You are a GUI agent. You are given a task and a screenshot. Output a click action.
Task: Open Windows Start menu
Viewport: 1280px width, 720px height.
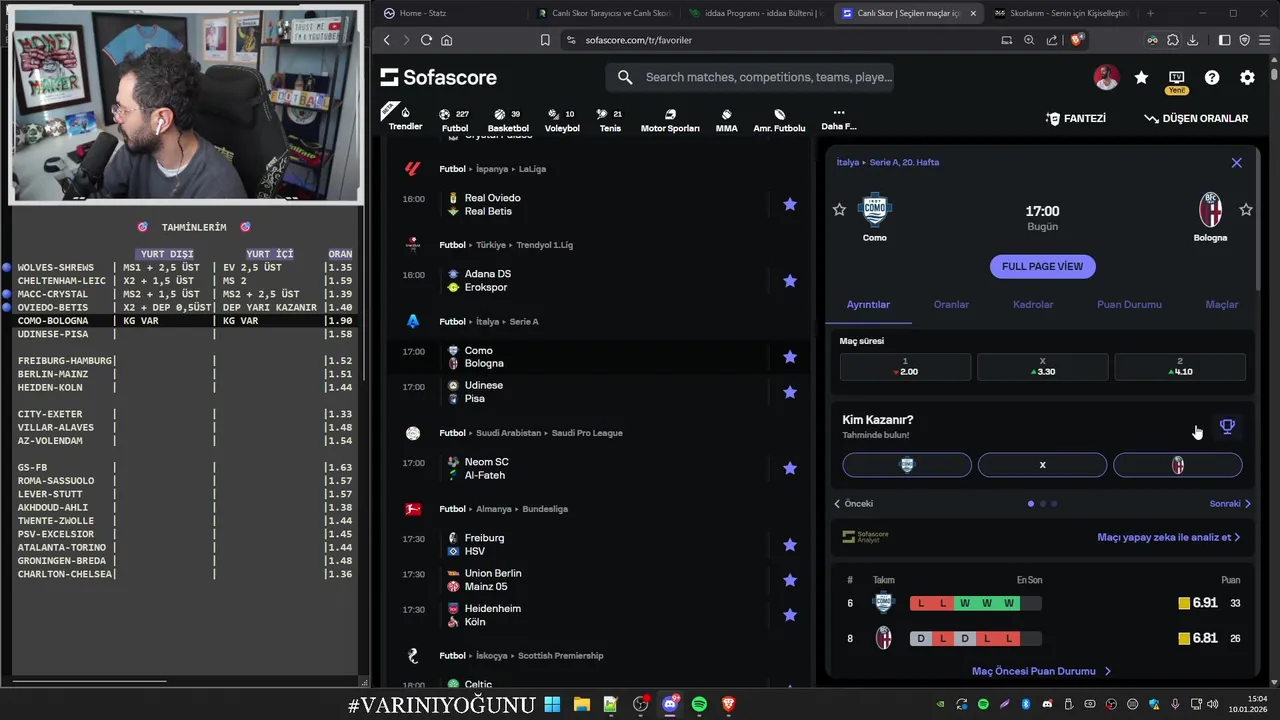click(x=552, y=705)
